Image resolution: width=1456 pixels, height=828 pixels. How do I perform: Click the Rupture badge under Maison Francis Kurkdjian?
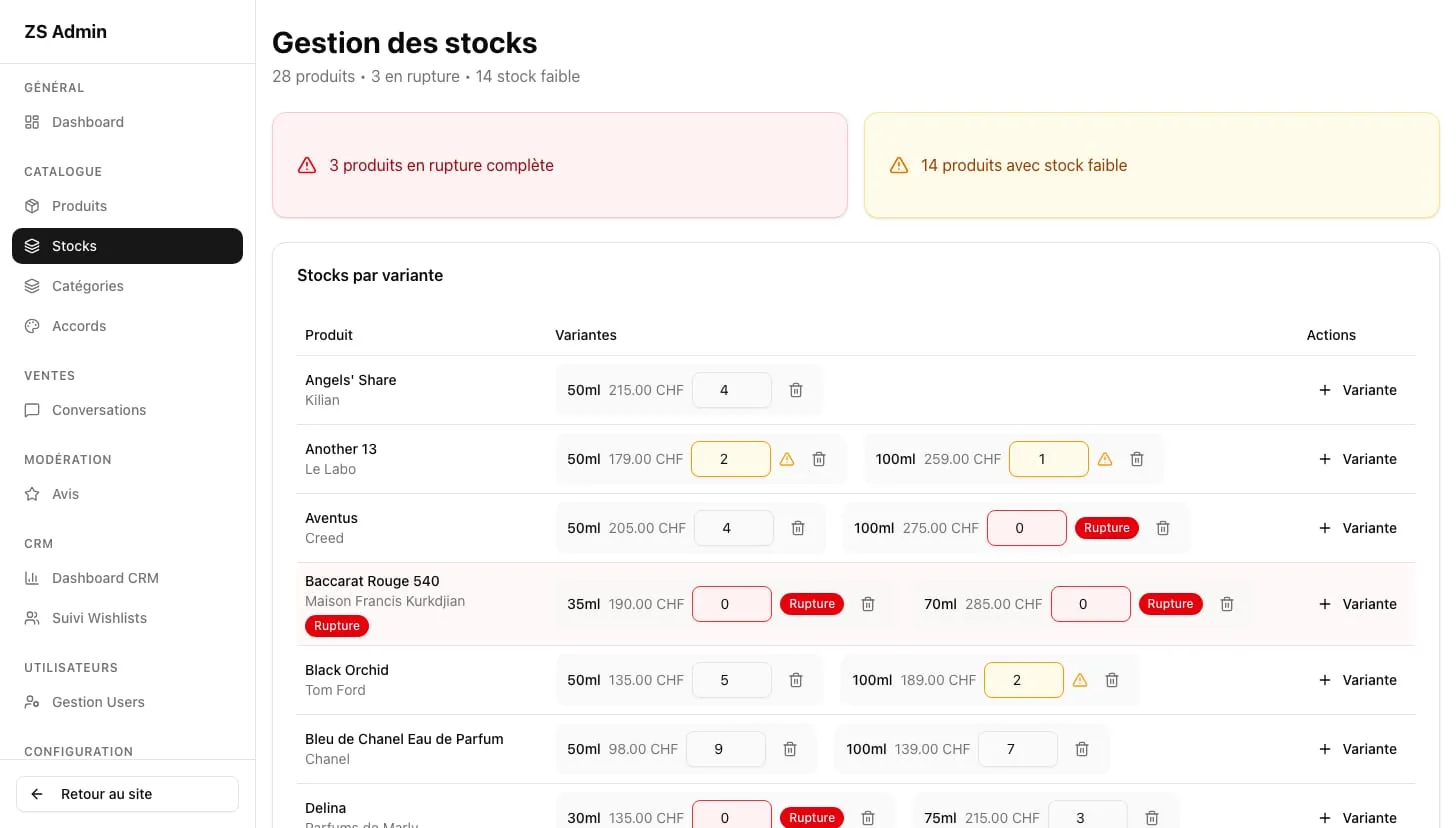pos(337,626)
